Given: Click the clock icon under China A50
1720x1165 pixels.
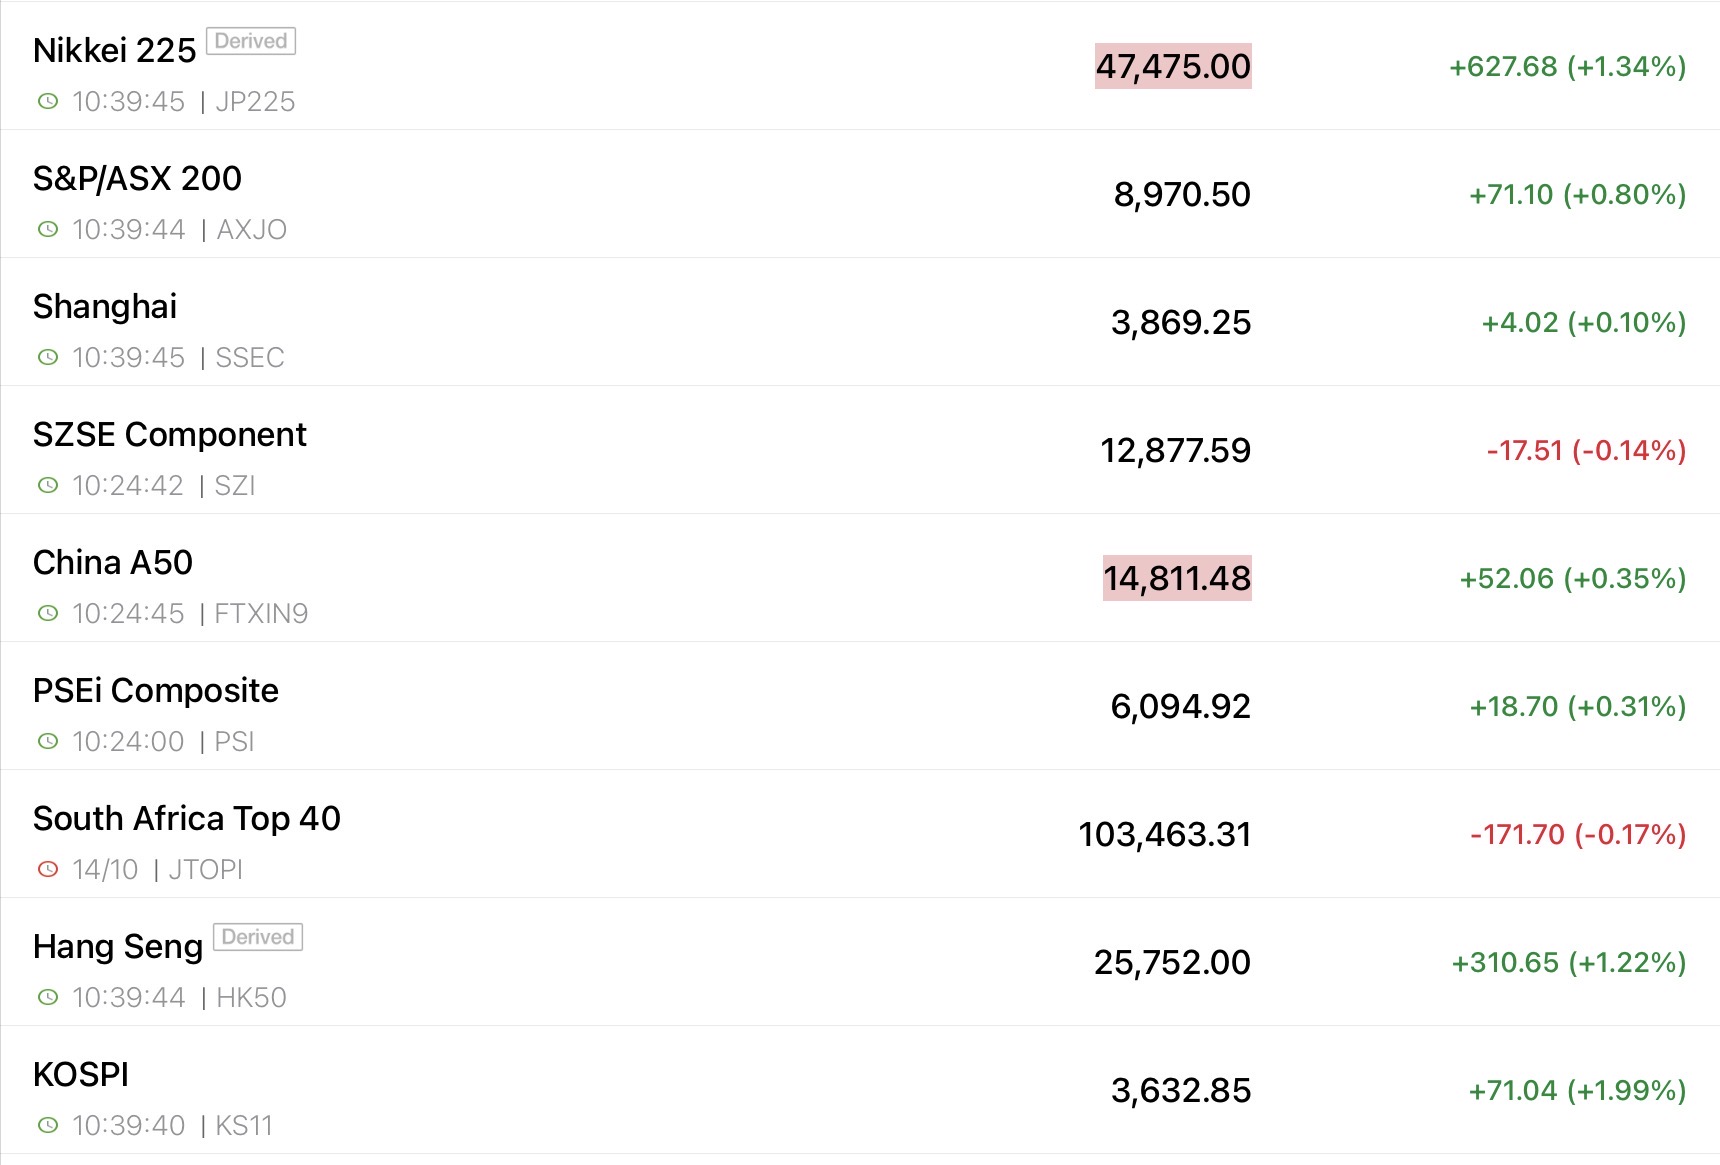Looking at the screenshot, I should point(48,613).
